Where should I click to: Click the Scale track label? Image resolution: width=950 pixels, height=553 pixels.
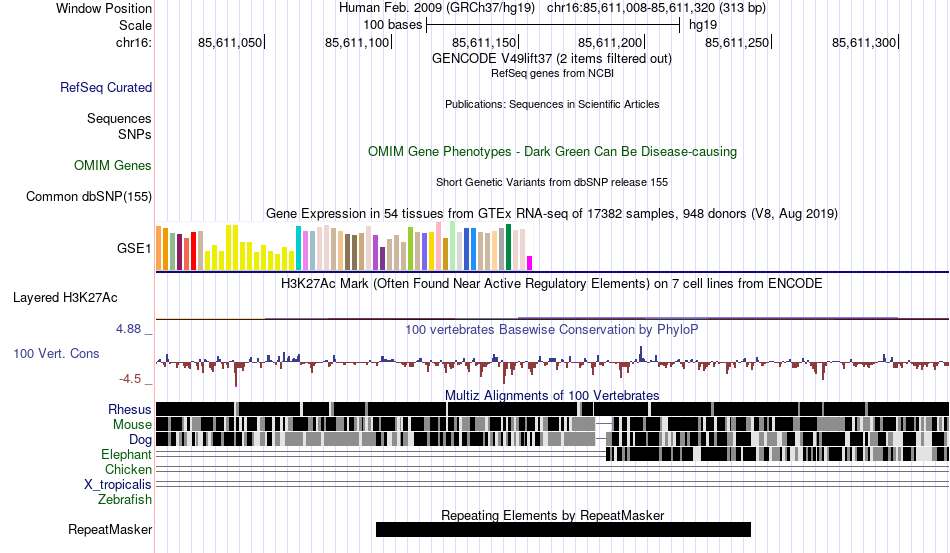(x=135, y=25)
